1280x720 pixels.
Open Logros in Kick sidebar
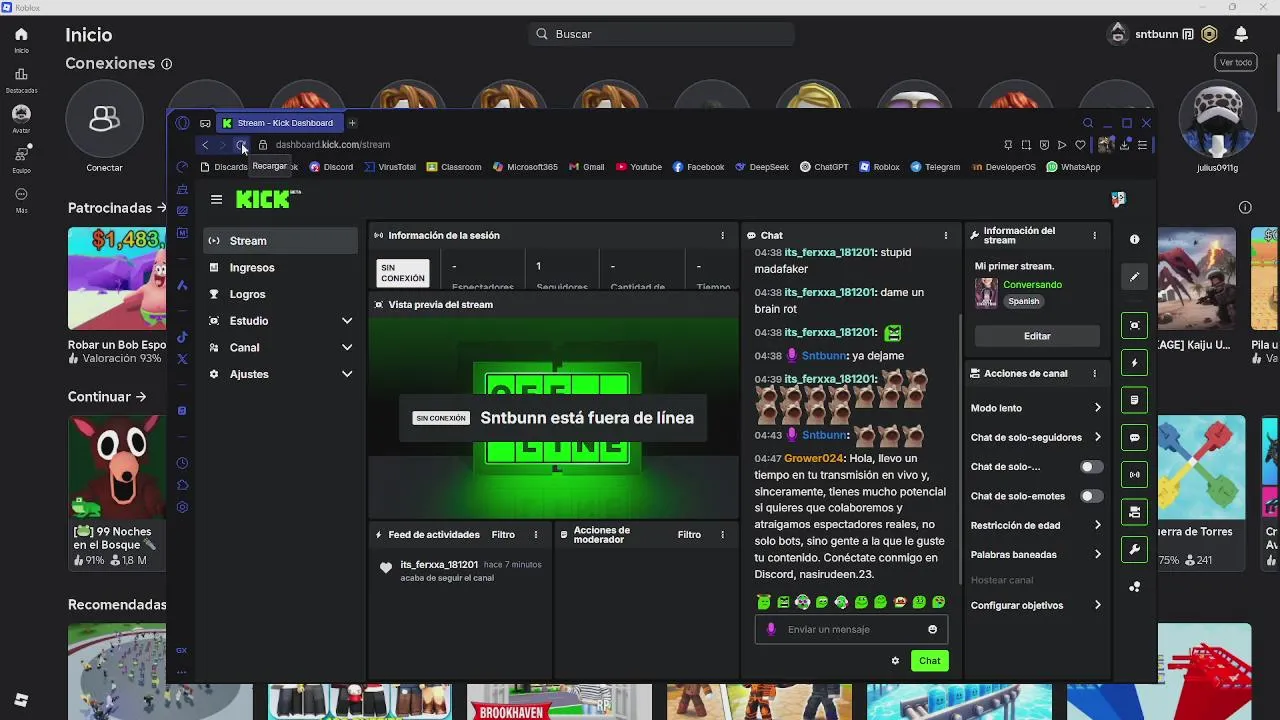(280, 294)
